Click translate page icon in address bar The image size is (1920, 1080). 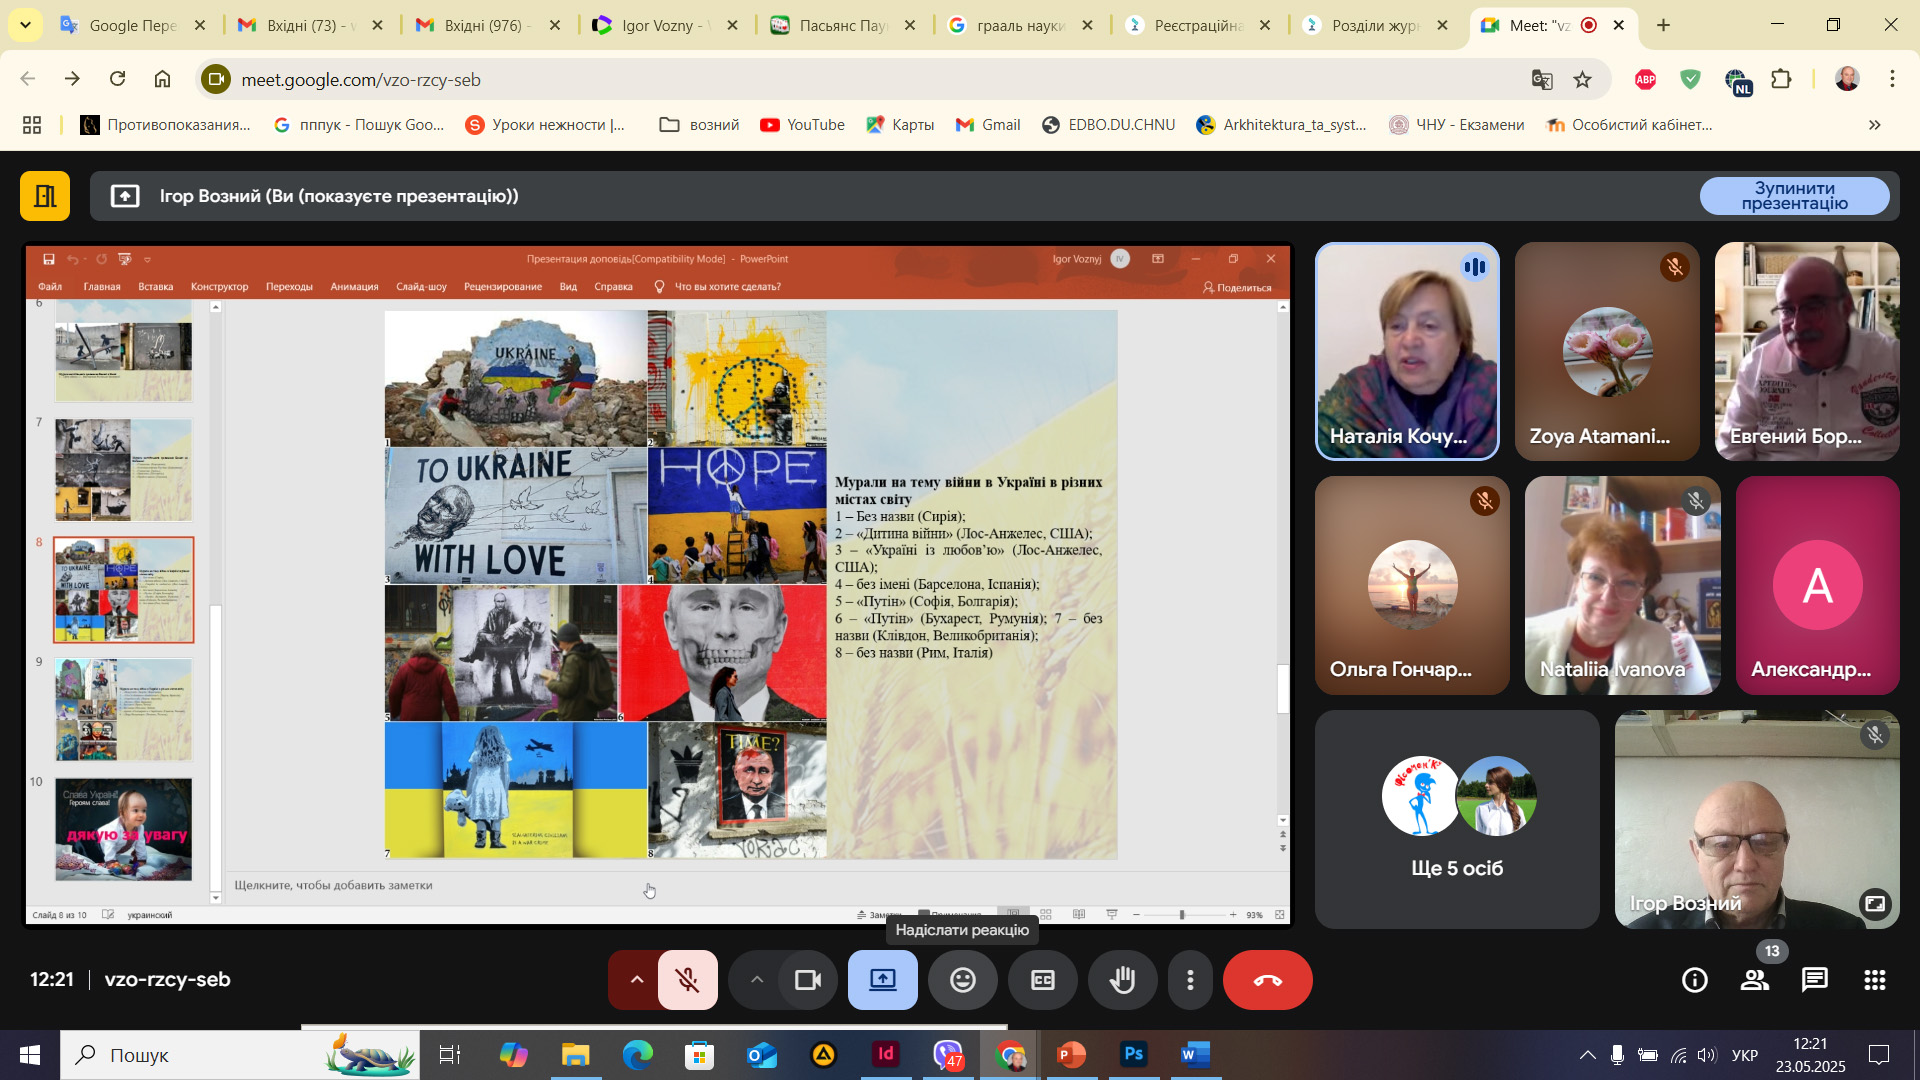(x=1542, y=79)
